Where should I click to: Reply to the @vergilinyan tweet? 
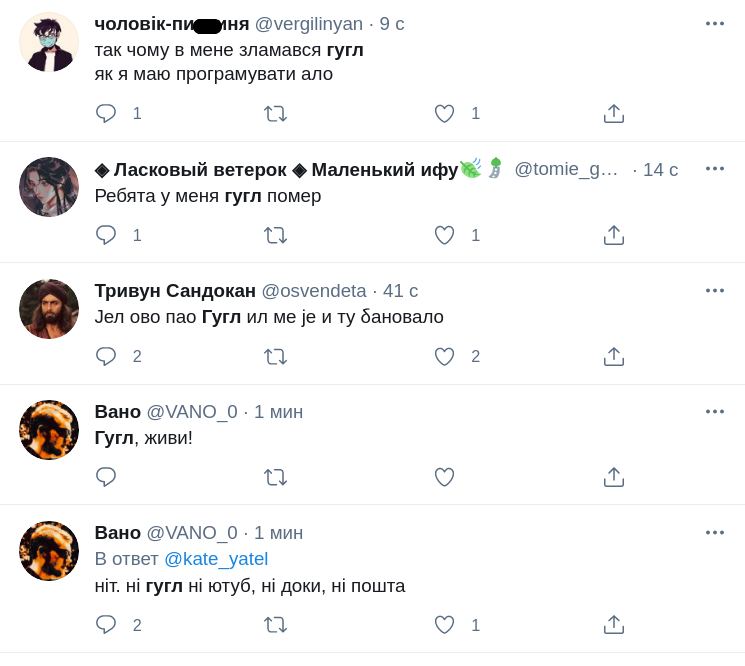point(106,114)
